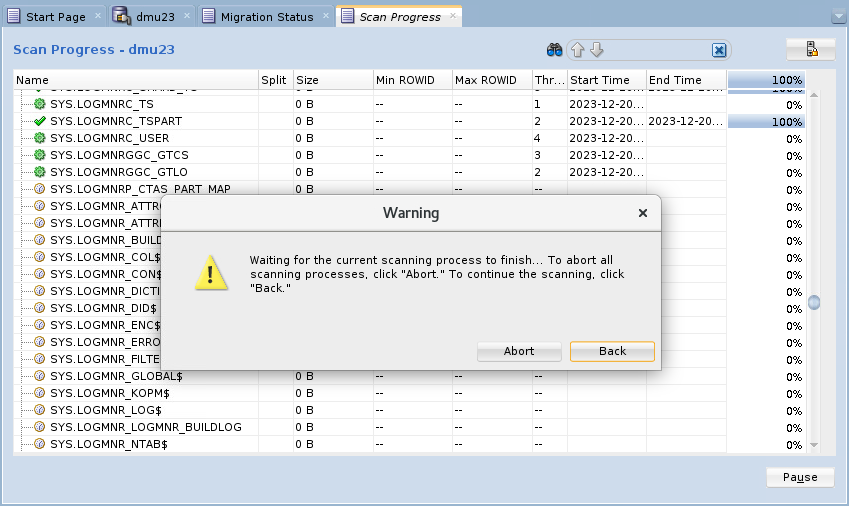849x506 pixels.
Task: Click the clock icon of SYS.LOGMNR_NTAB$
Action: (x=40, y=444)
